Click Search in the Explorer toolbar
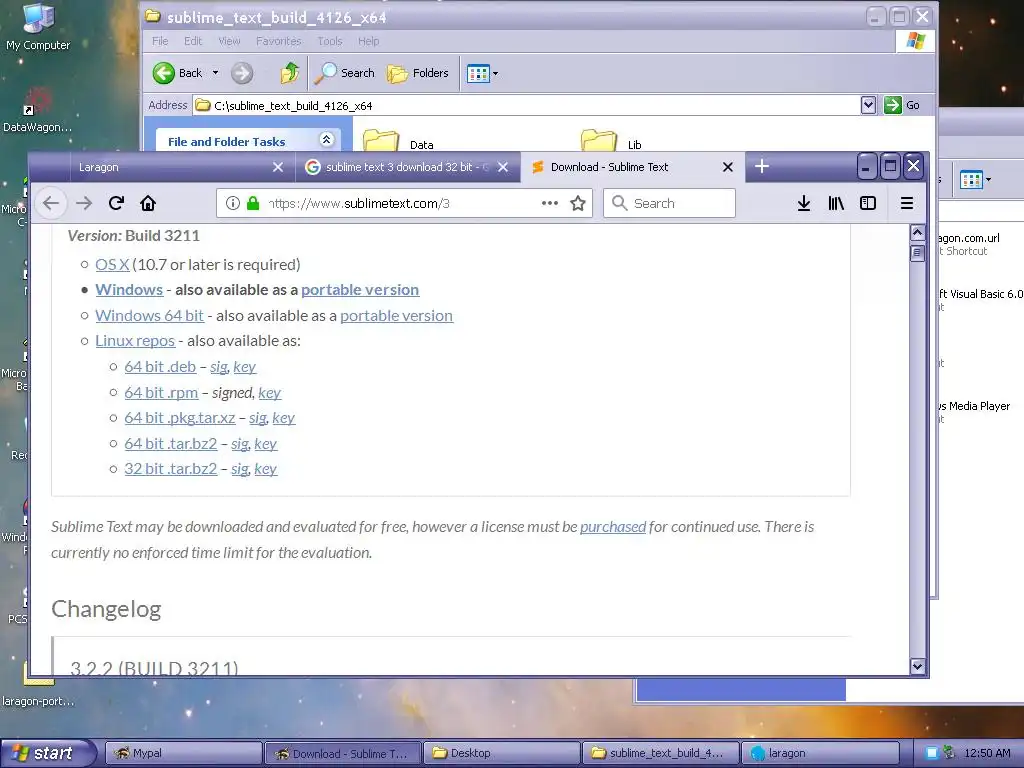 (x=344, y=73)
